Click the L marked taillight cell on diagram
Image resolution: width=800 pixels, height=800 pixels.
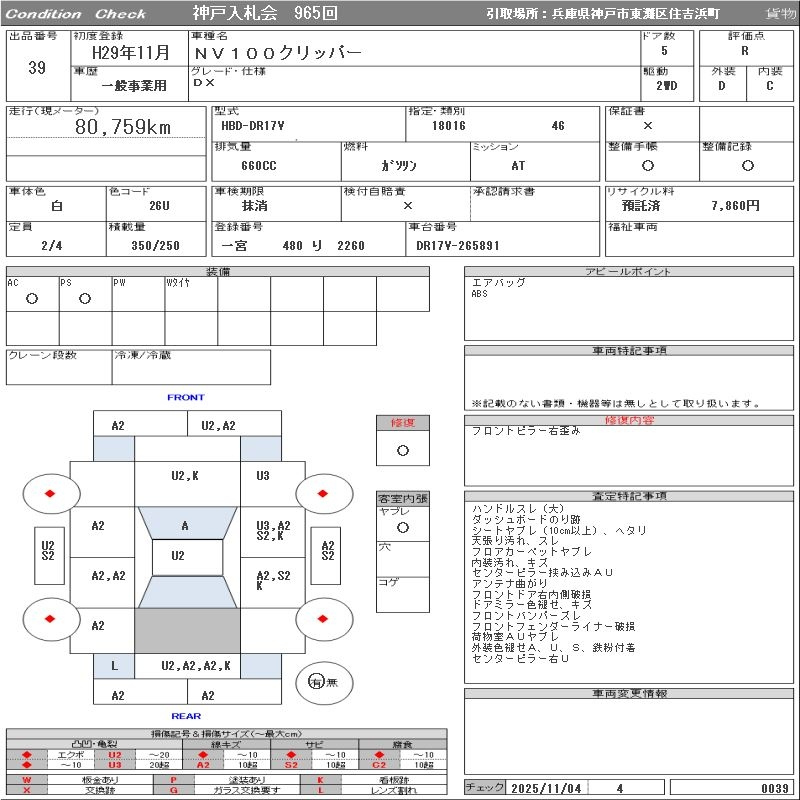[x=114, y=665]
